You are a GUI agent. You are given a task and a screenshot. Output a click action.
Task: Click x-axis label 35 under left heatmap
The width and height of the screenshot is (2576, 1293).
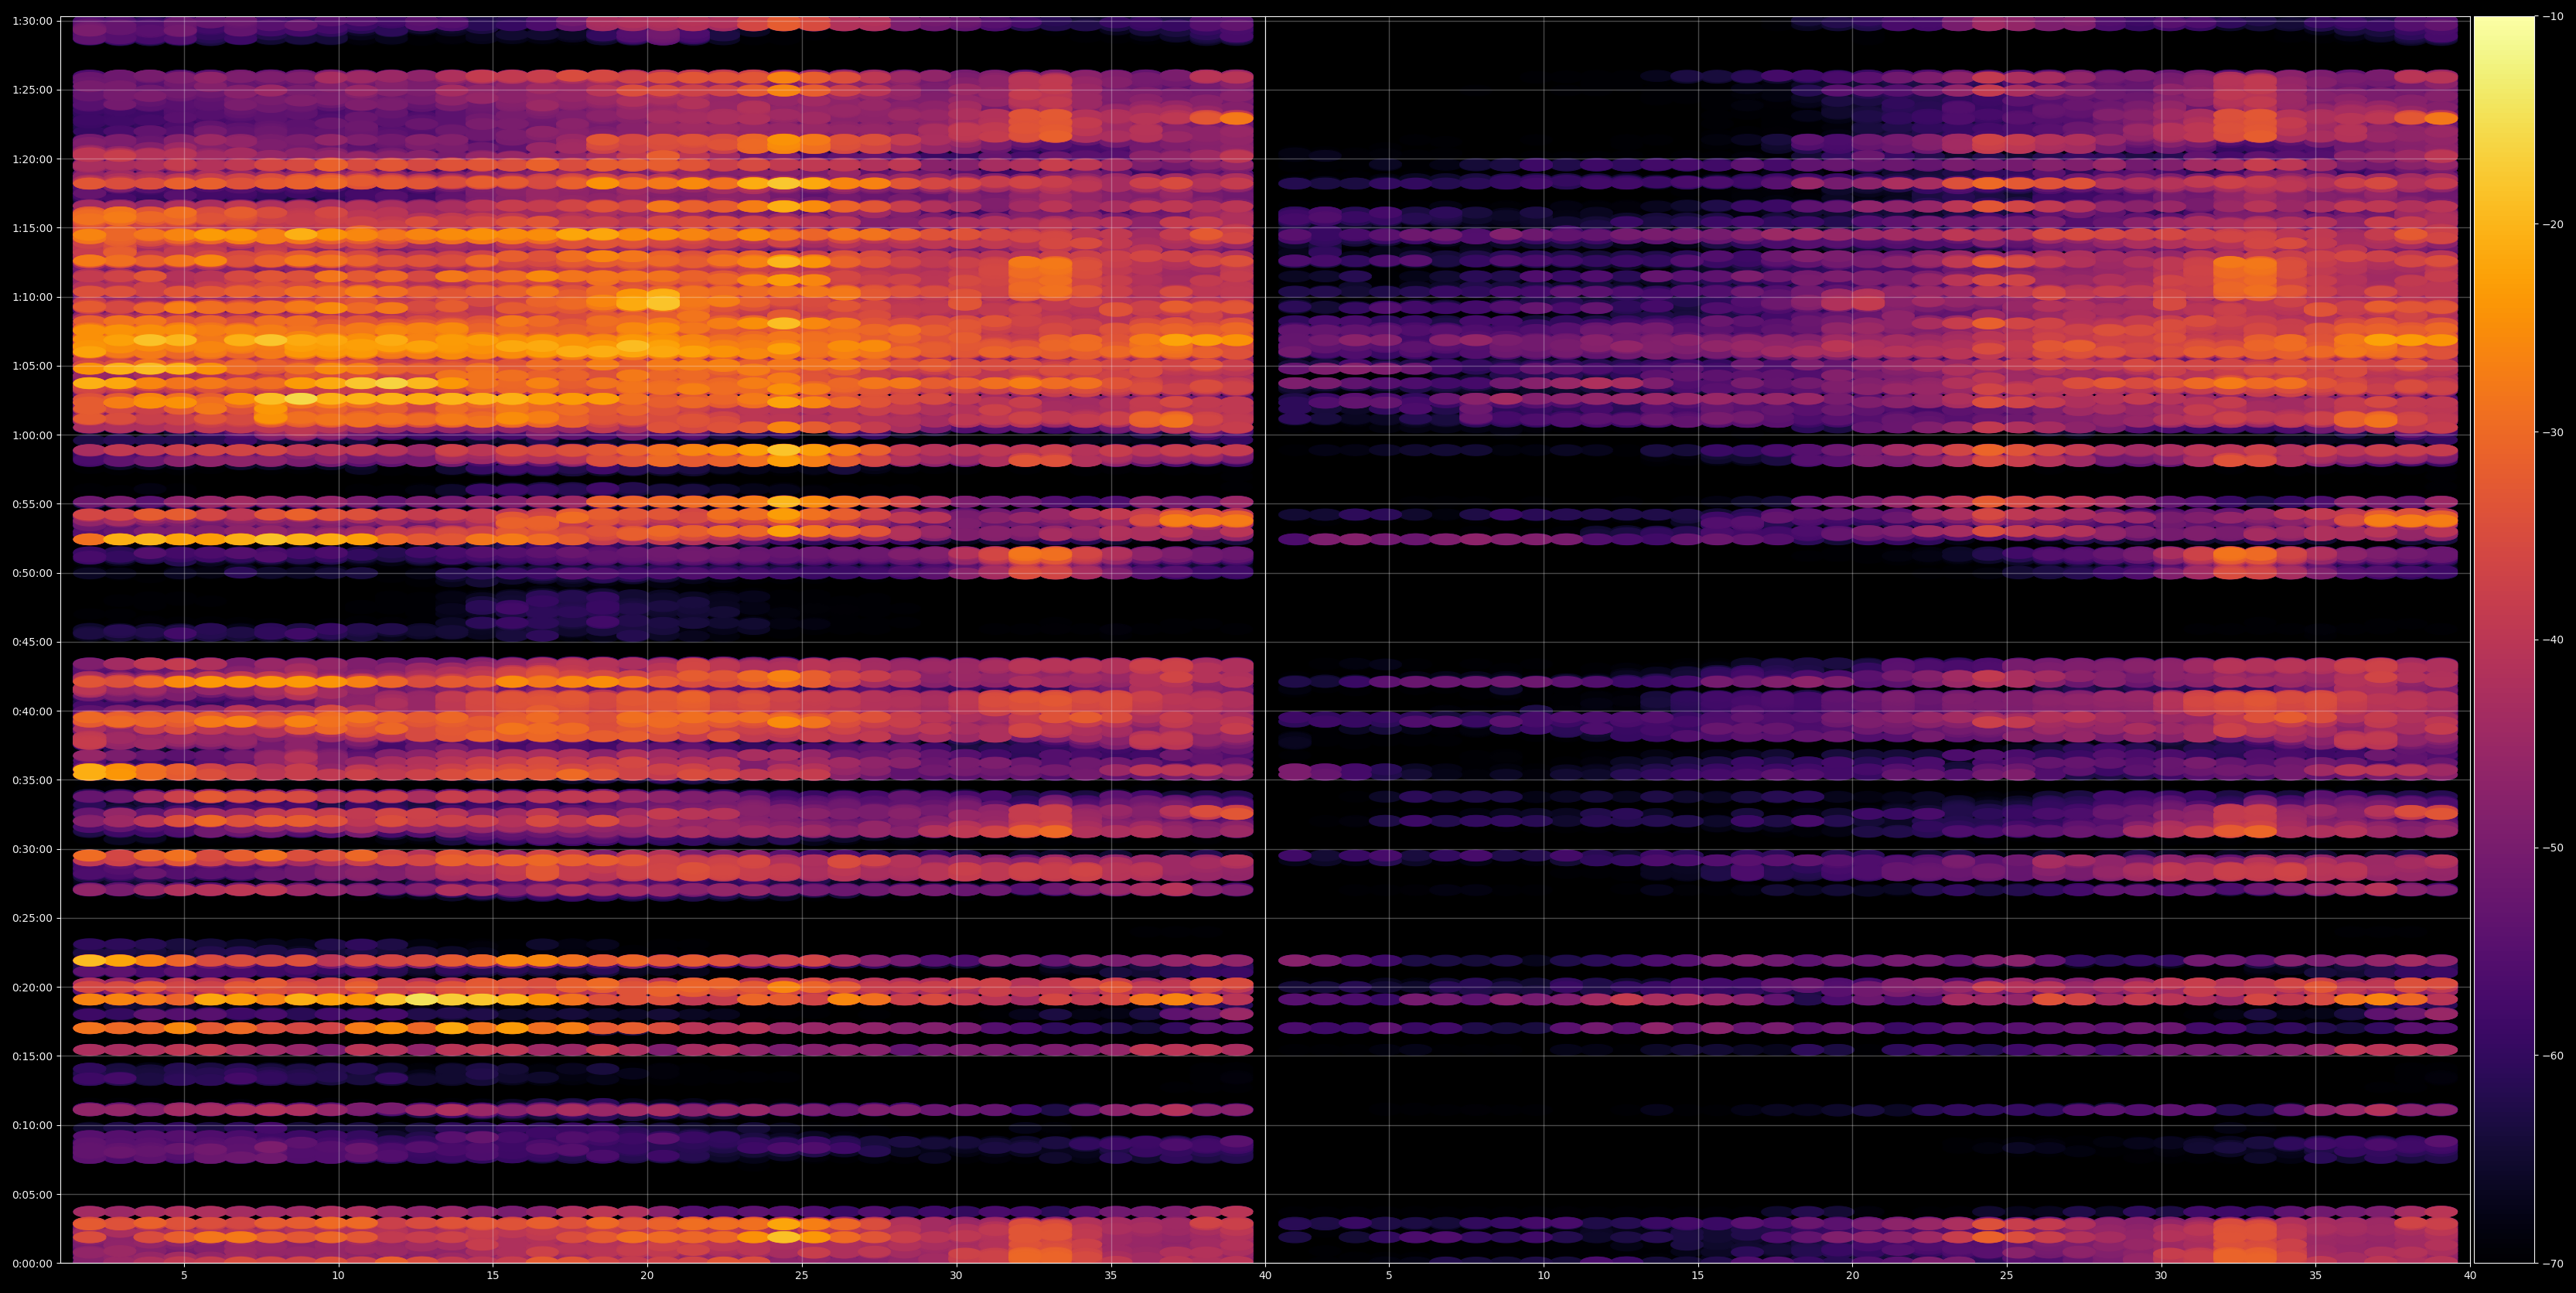(1111, 1276)
